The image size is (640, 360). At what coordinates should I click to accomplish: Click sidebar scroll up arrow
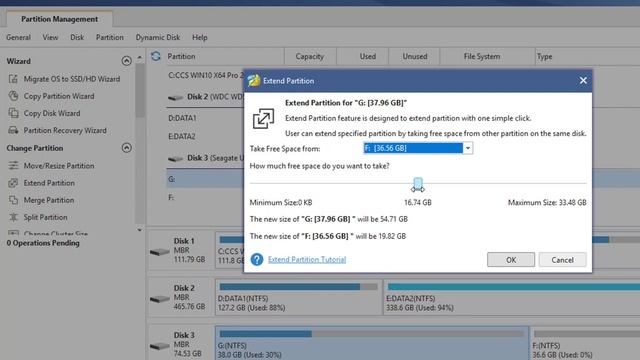[140, 58]
